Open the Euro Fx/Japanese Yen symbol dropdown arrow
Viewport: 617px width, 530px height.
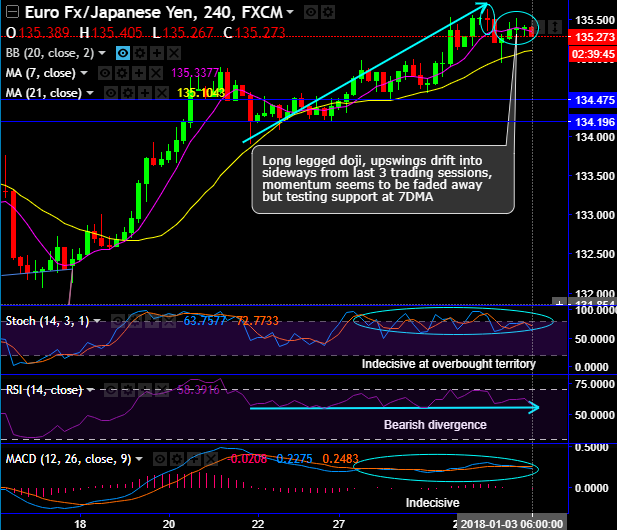(290, 12)
